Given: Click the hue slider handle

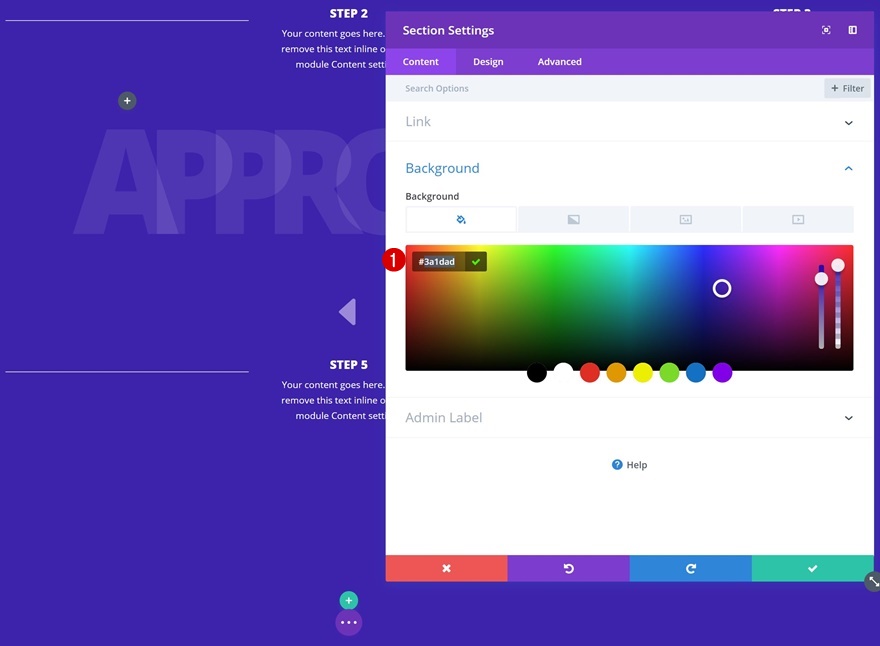Looking at the screenshot, I should (821, 279).
